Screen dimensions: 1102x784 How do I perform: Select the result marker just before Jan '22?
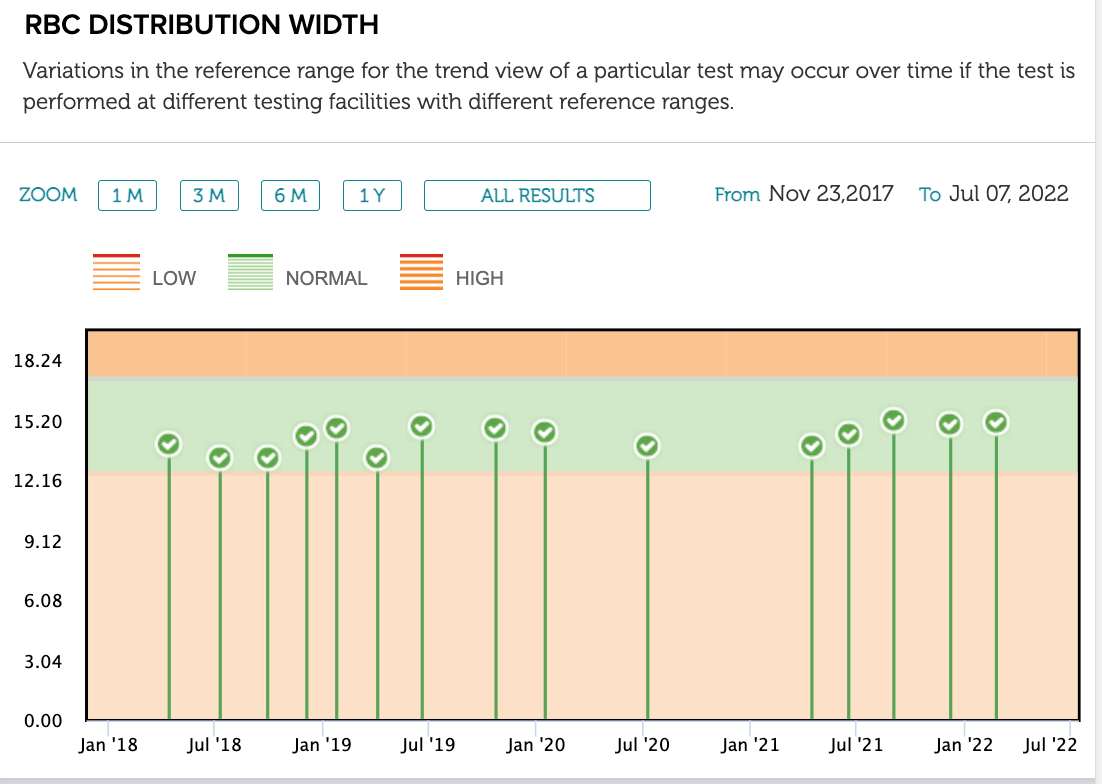[950, 424]
